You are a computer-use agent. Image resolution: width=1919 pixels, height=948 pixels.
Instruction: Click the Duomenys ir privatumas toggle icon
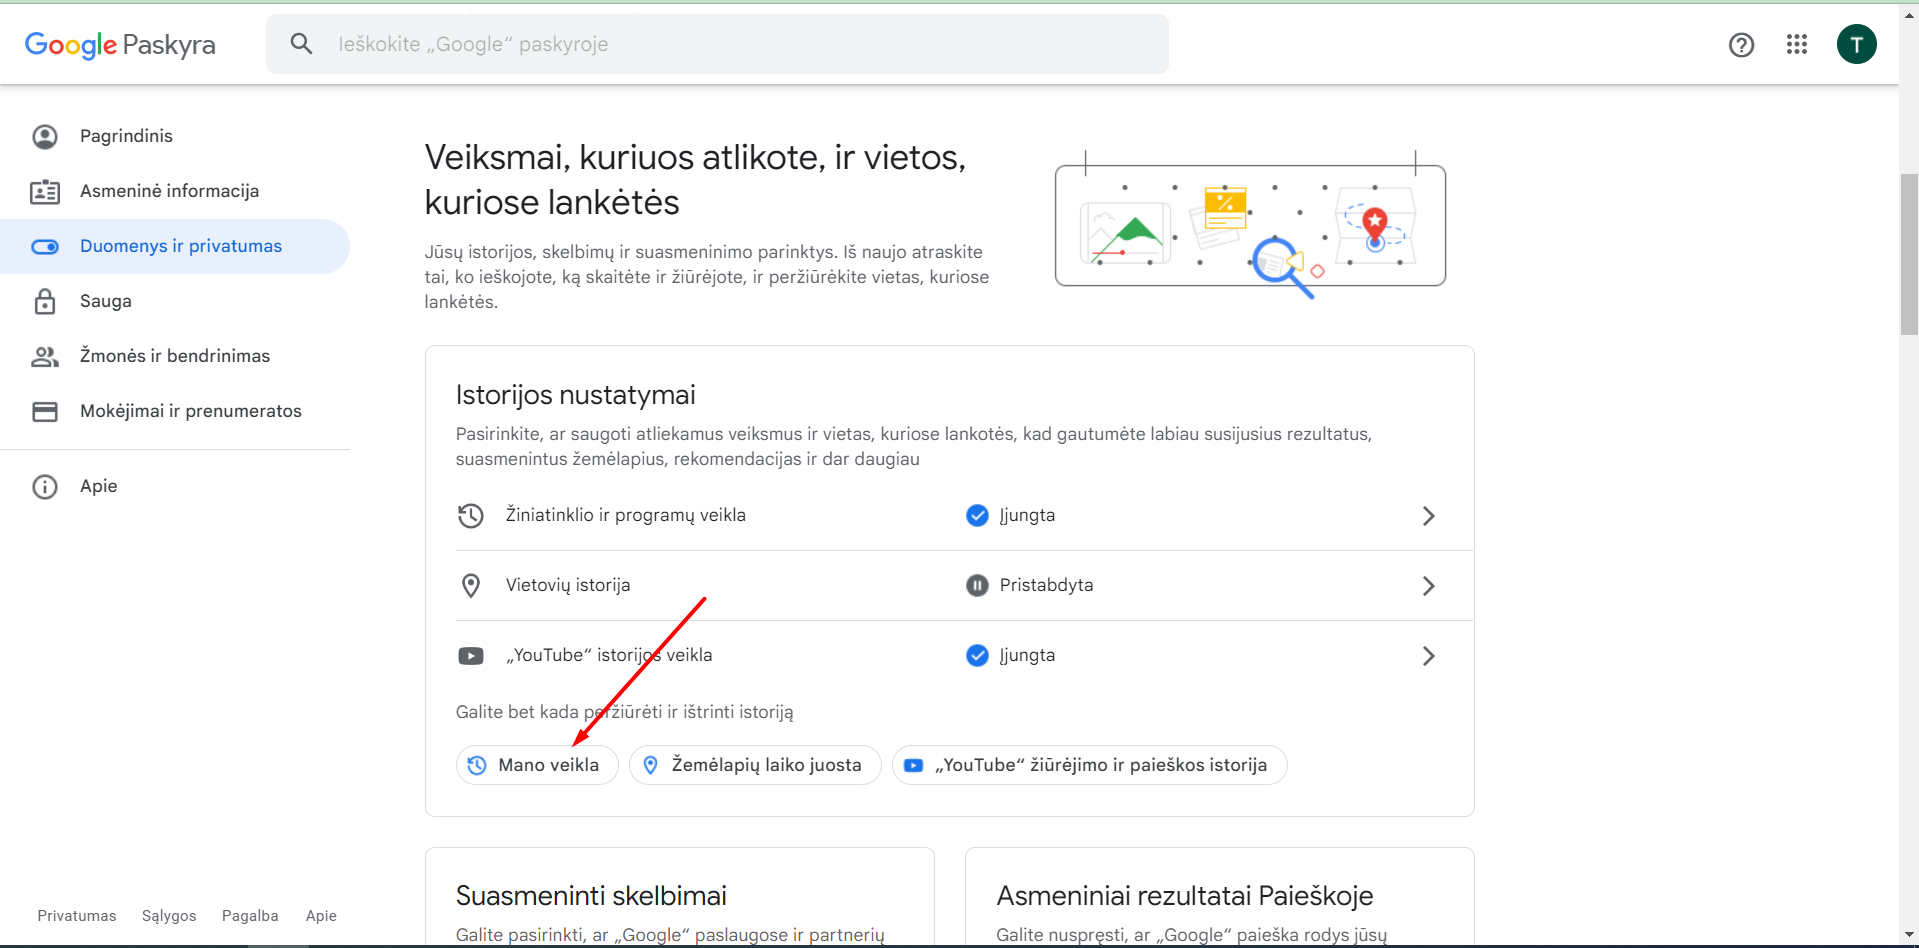(45, 246)
